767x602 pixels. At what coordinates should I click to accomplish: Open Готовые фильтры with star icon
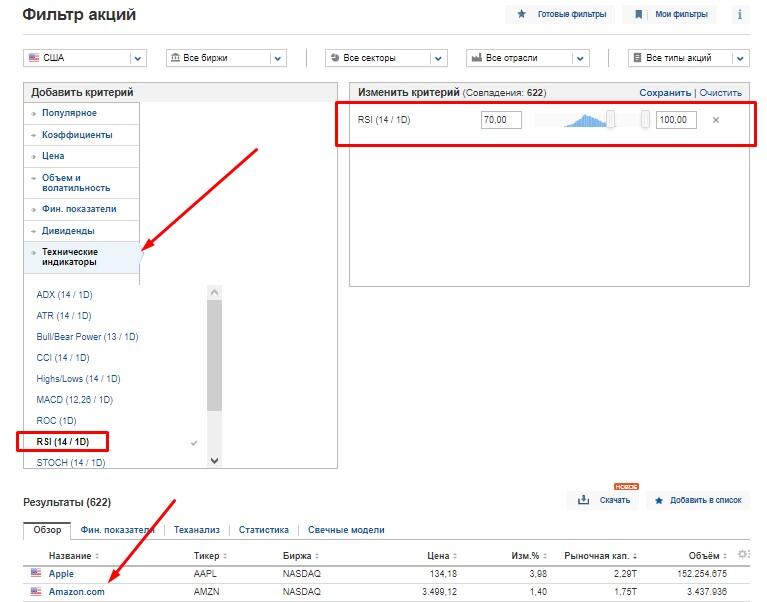click(562, 15)
